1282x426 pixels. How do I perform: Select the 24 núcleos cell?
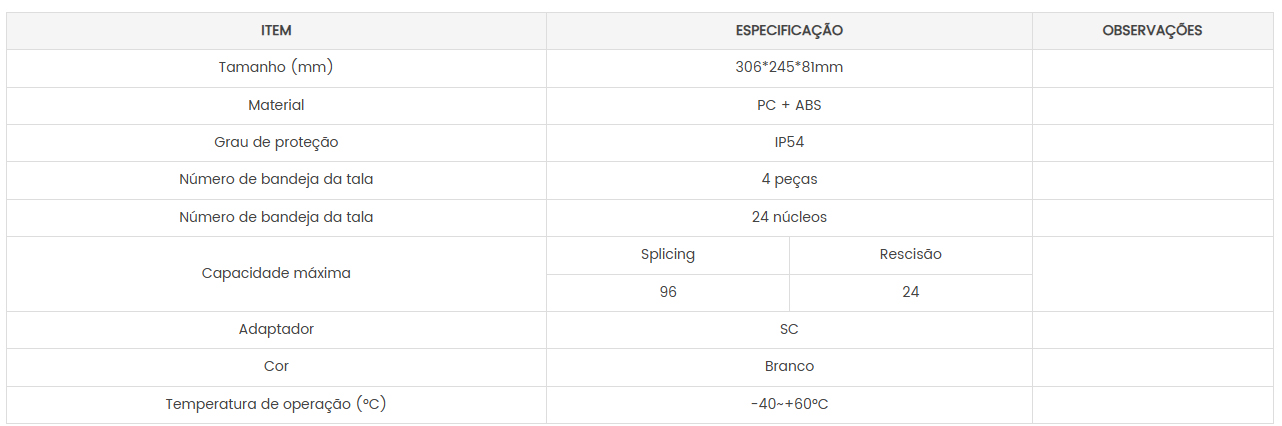[789, 217]
